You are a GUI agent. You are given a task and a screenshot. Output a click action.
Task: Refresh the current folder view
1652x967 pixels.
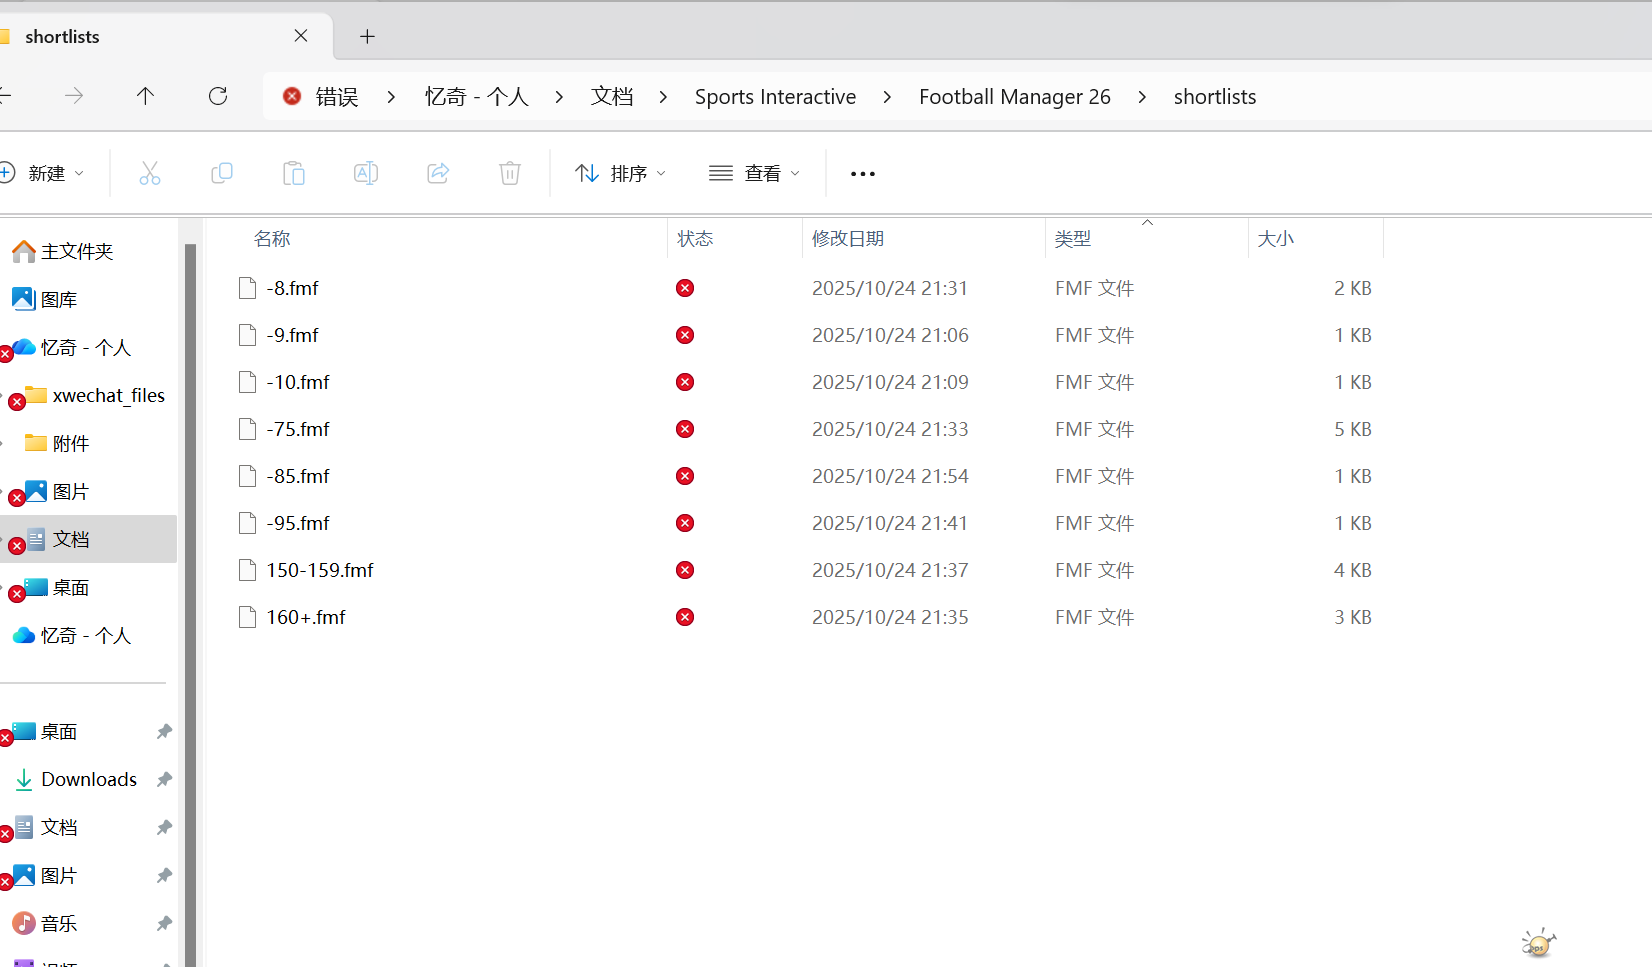point(218,96)
